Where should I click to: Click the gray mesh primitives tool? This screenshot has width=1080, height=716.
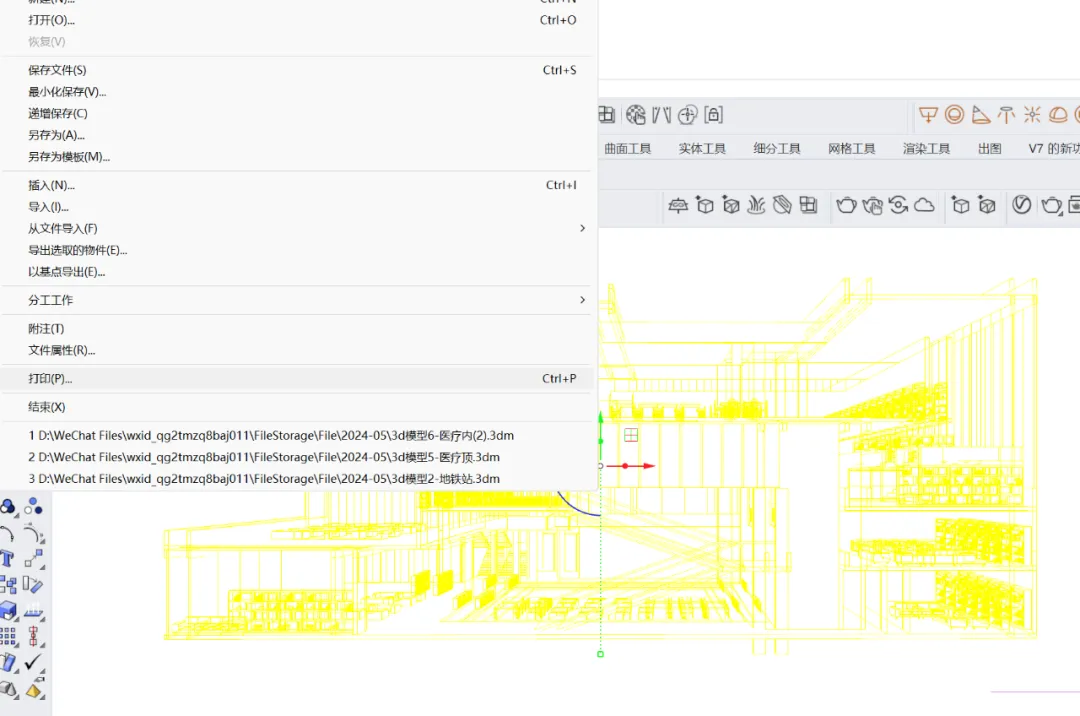tap(8, 688)
